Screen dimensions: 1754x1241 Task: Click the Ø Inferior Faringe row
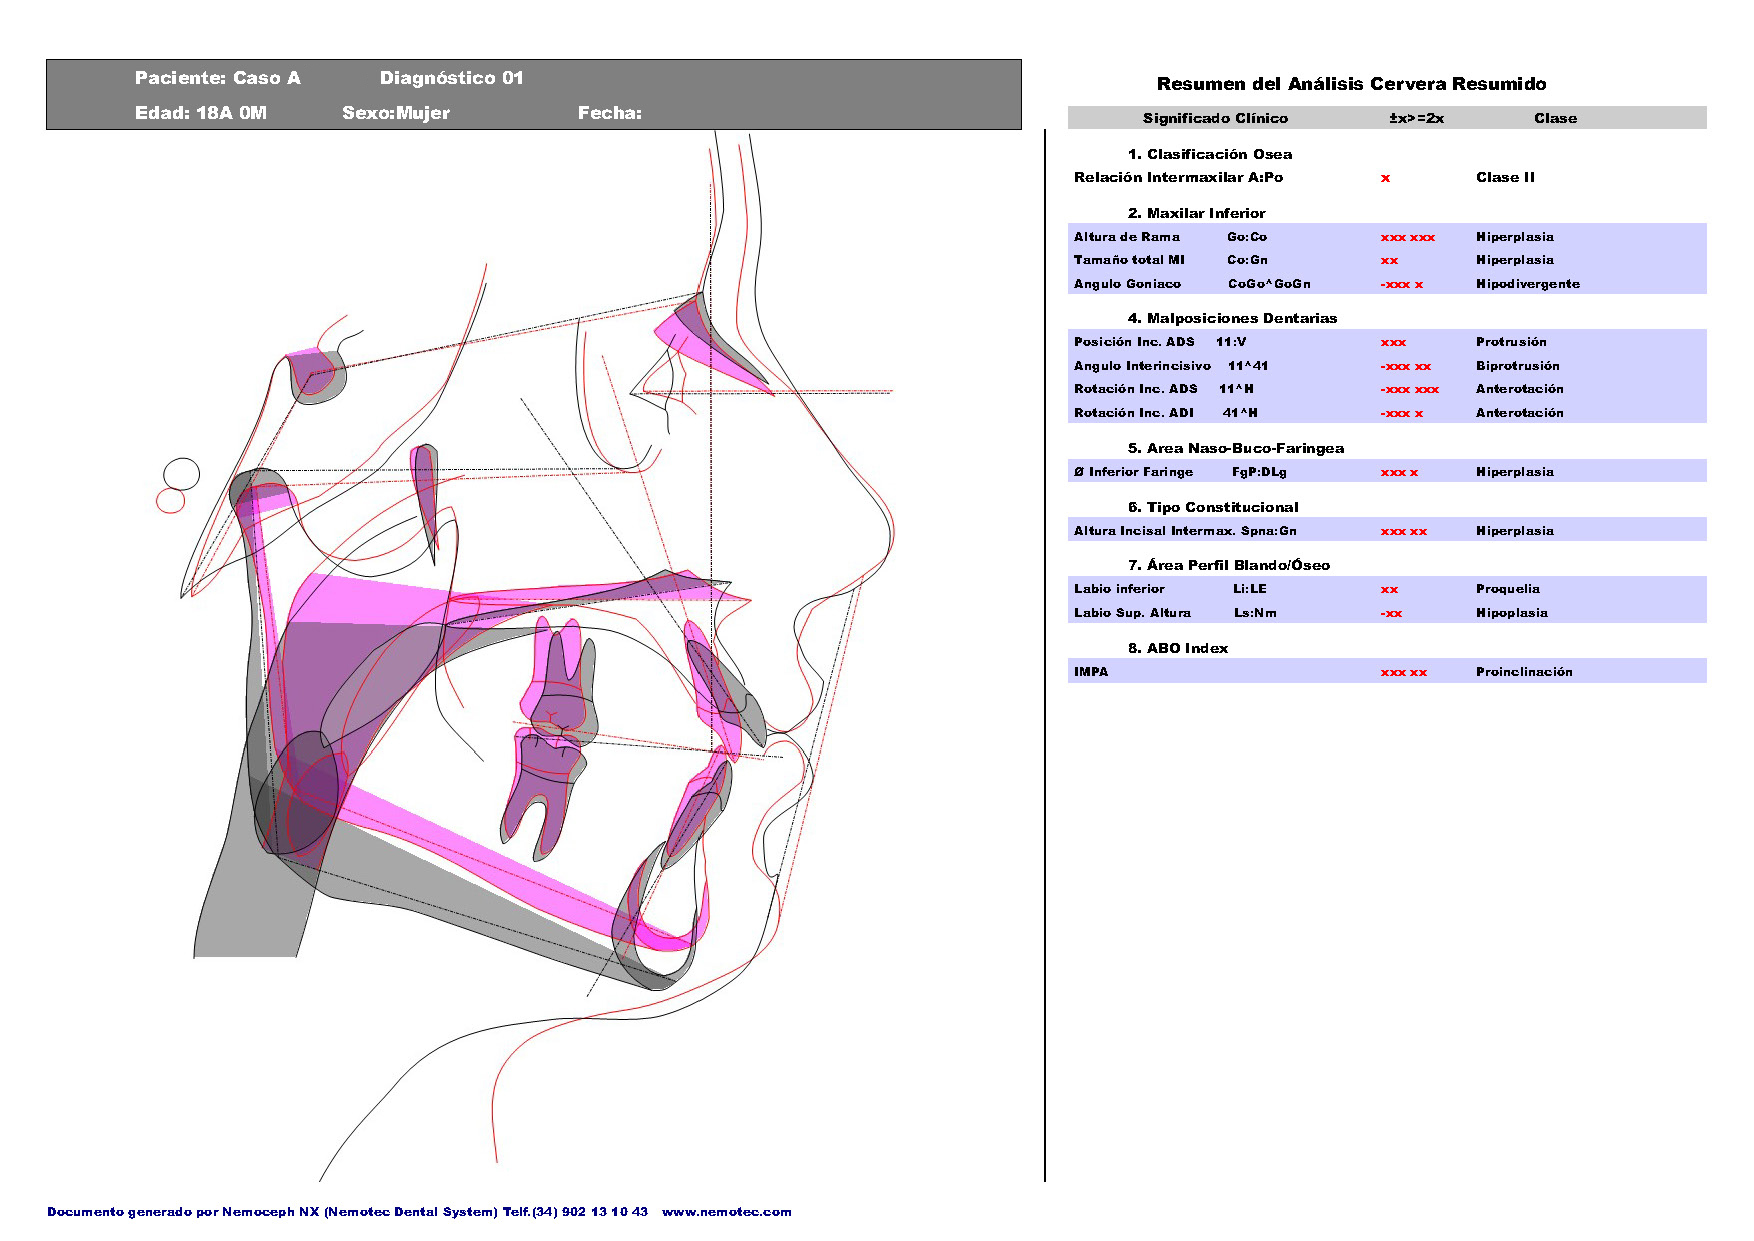click(1386, 472)
